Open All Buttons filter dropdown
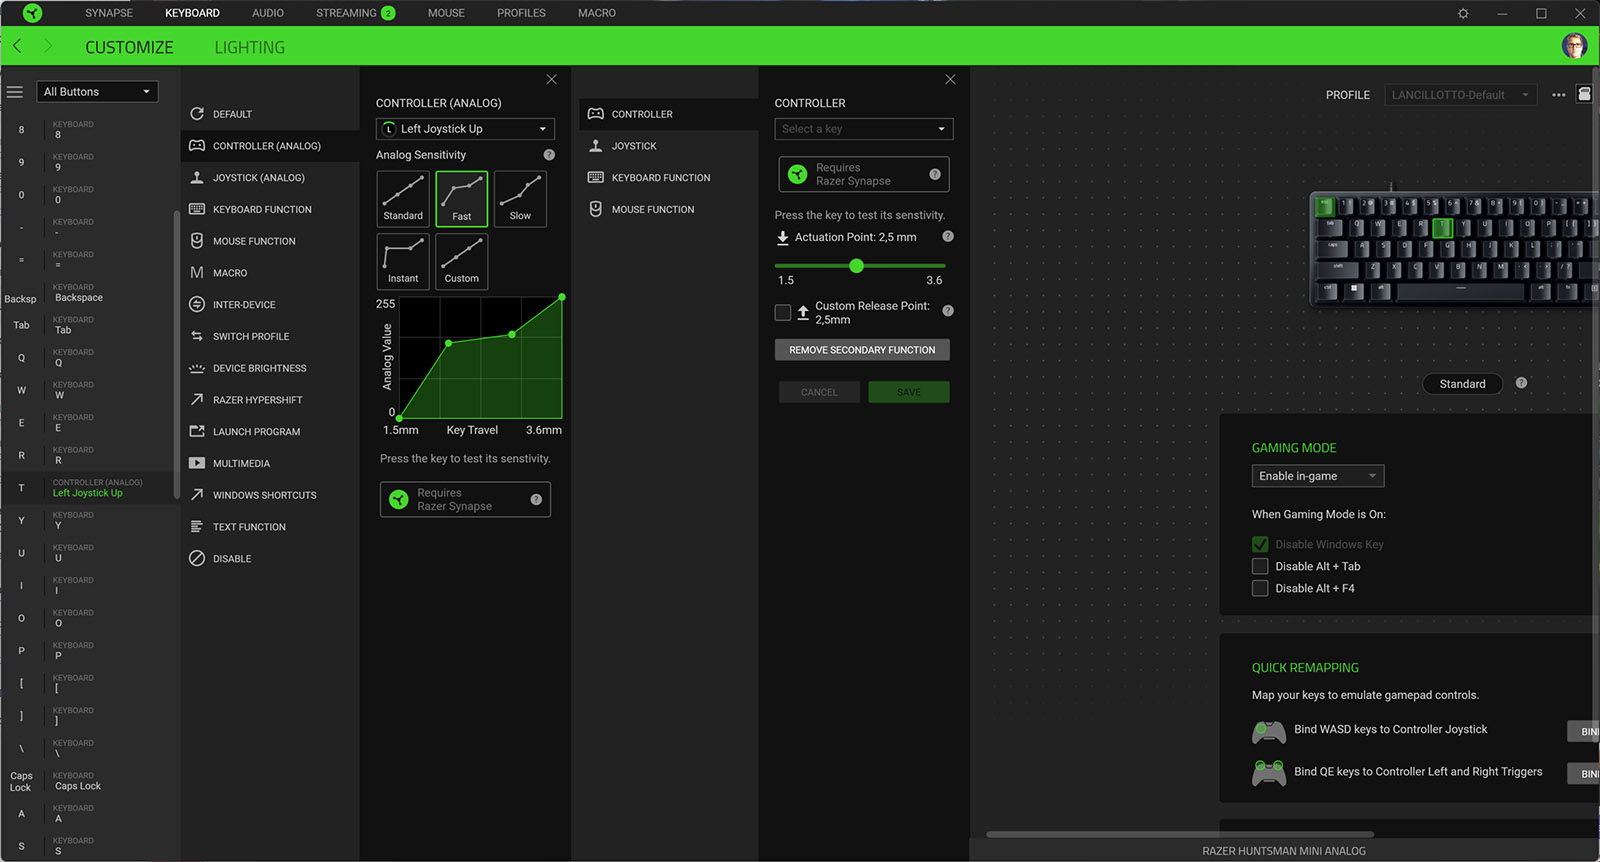This screenshot has width=1600, height=862. tap(97, 92)
